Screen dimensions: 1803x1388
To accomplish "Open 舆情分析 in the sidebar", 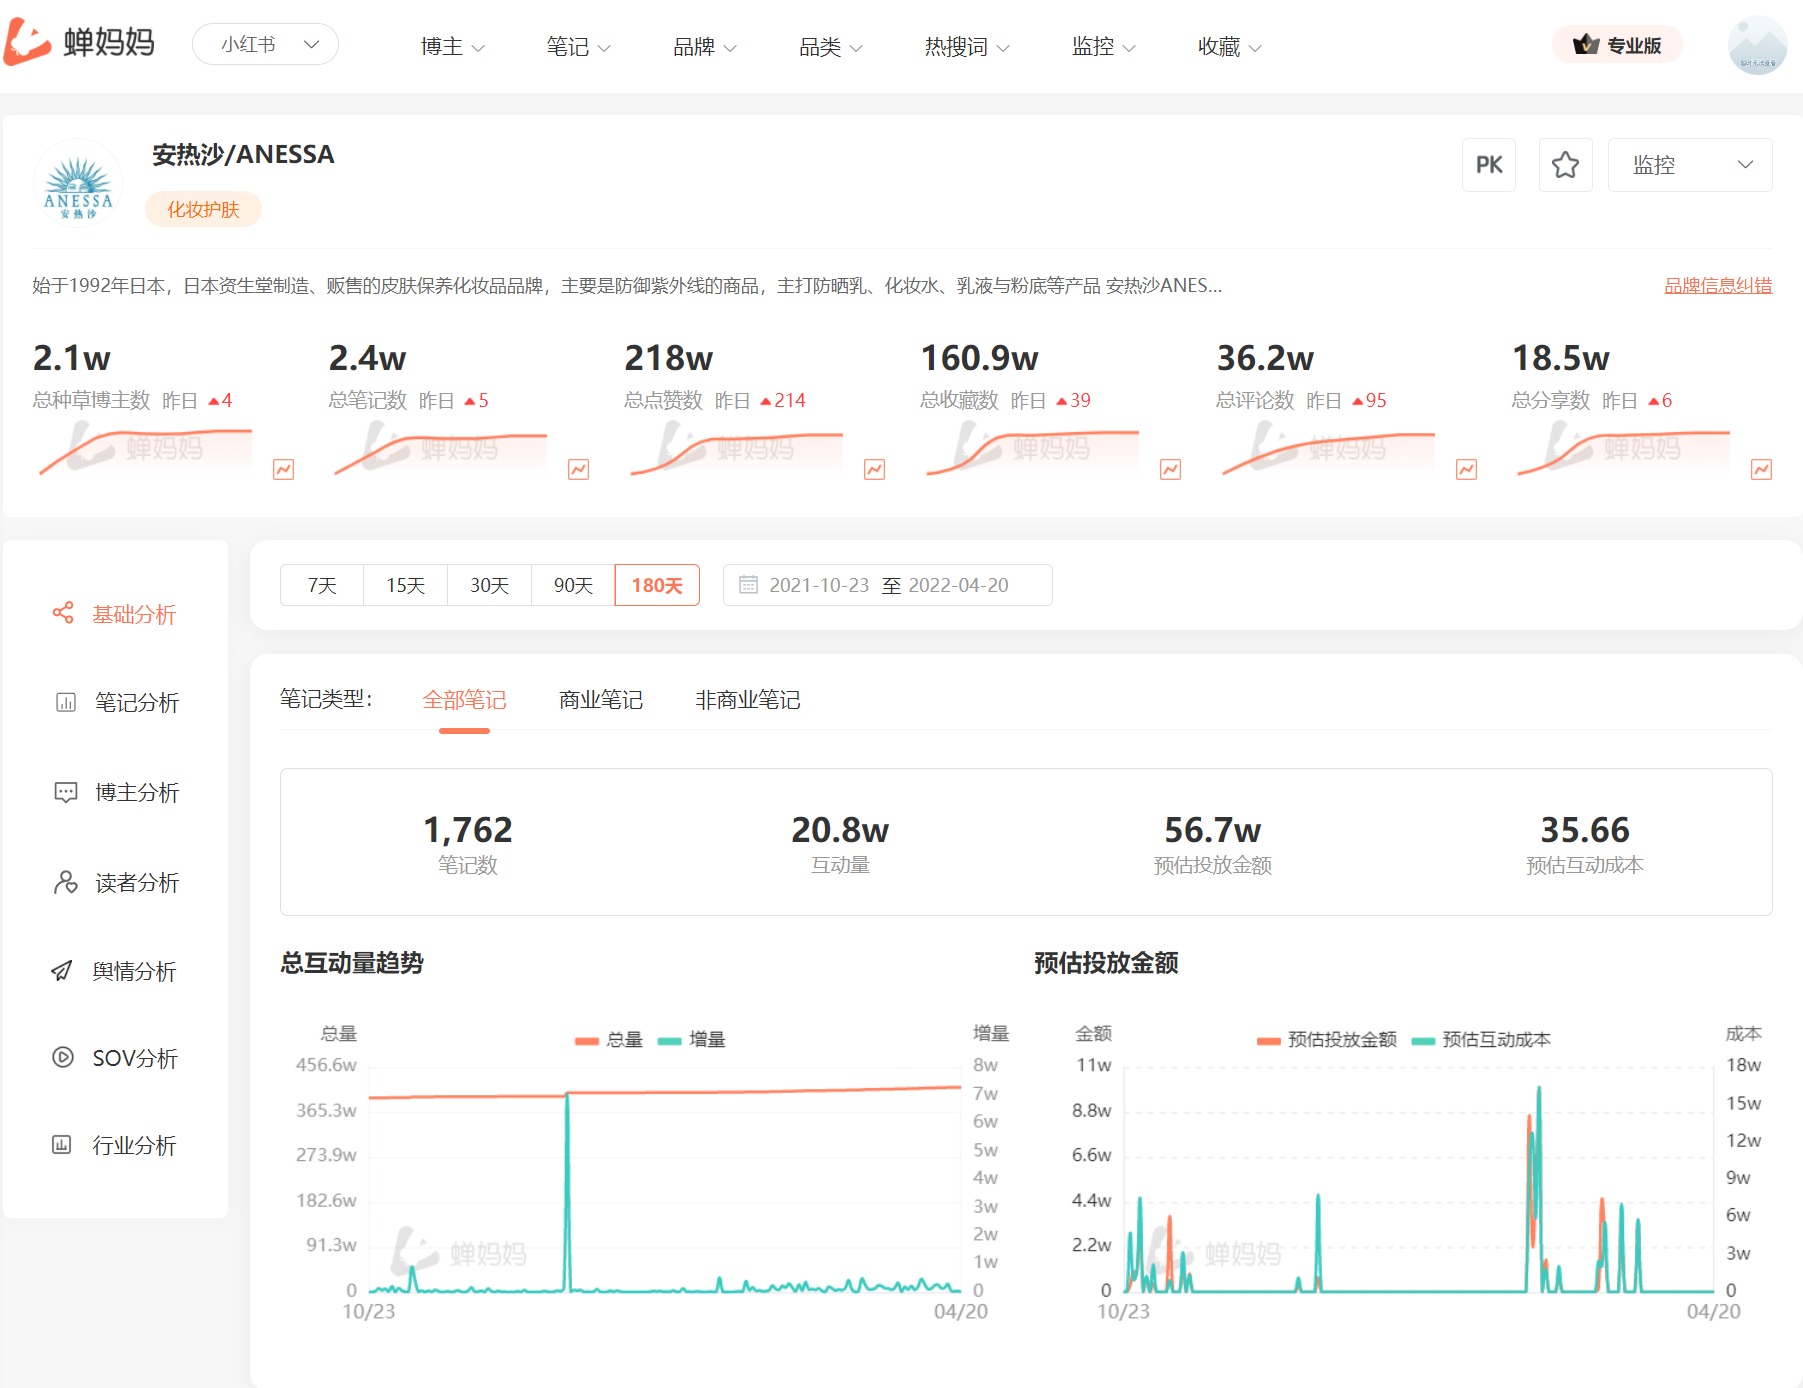I will pos(115,971).
